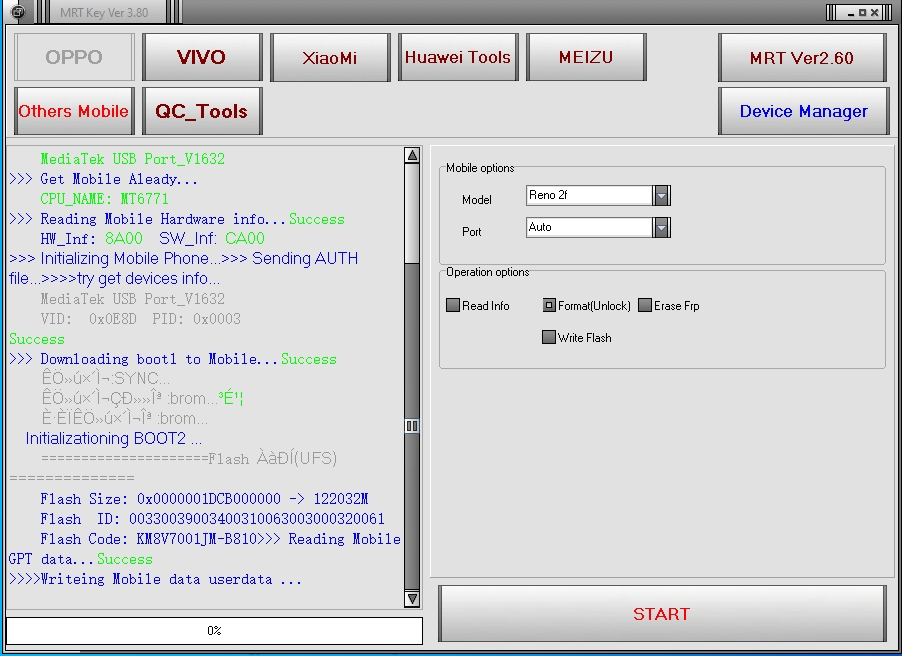The height and width of the screenshot is (656, 902).
Task: Close the MRT Key window
Action: coord(875,12)
